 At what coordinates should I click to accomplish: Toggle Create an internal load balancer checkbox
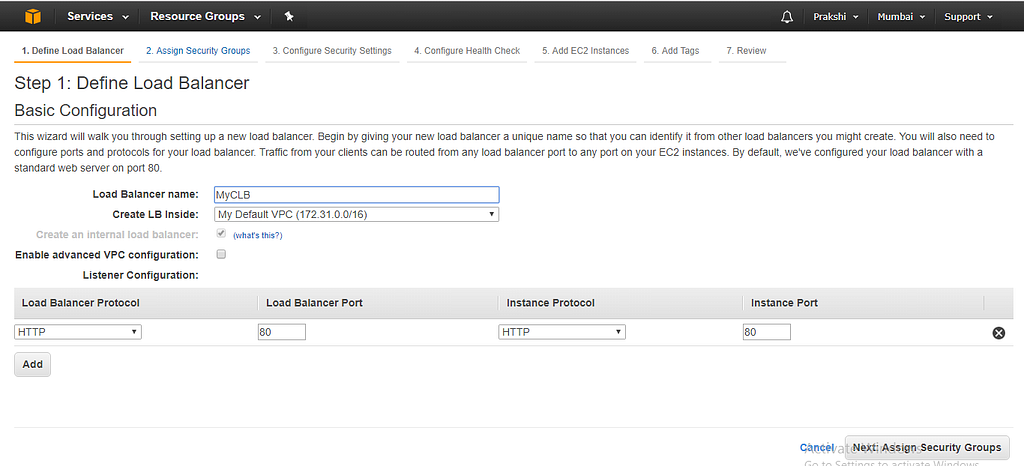tap(221, 234)
